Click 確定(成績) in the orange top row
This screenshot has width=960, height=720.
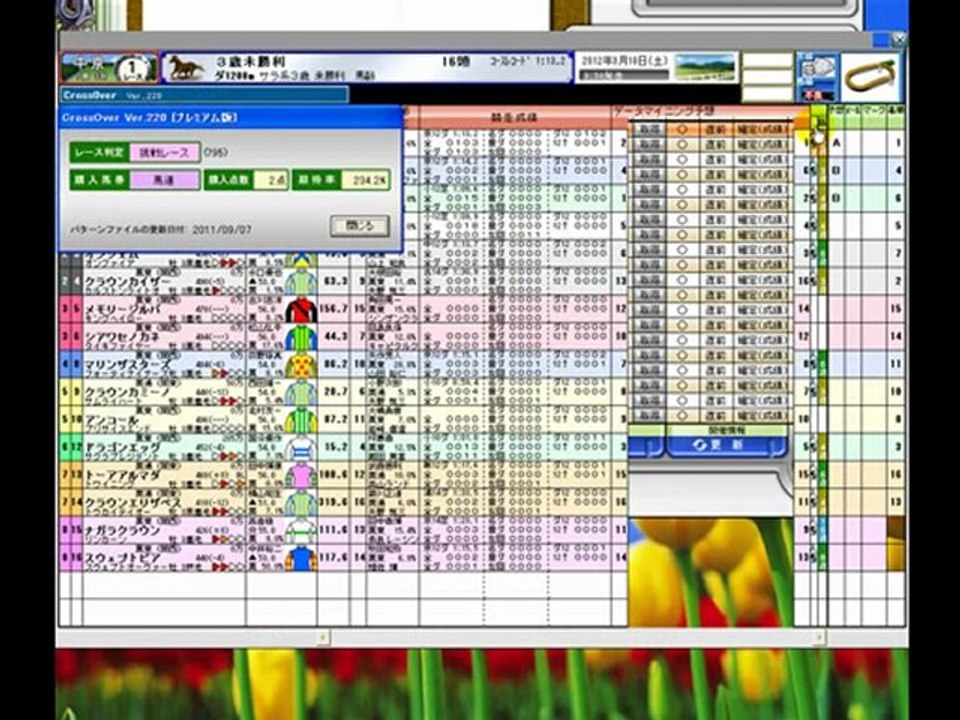pos(762,129)
